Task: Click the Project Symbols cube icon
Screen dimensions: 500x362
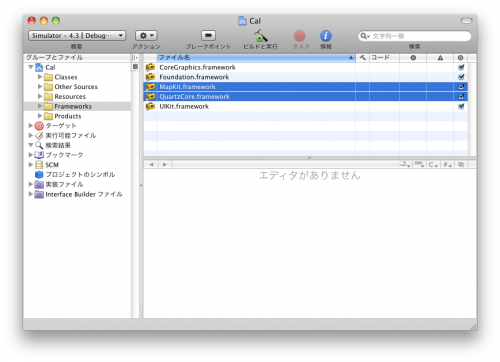Action: pyautogui.click(x=39, y=175)
